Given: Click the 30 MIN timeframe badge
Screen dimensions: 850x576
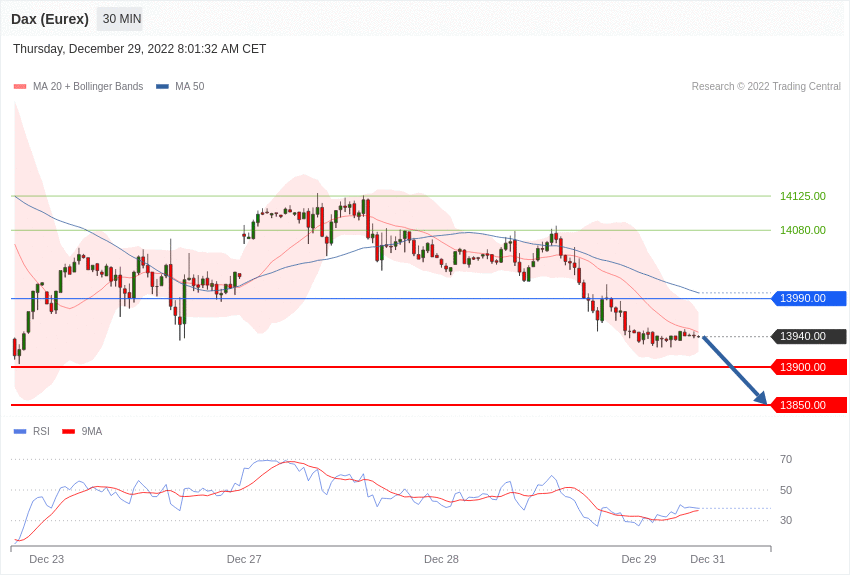Looking at the screenshot, I should click(120, 19).
